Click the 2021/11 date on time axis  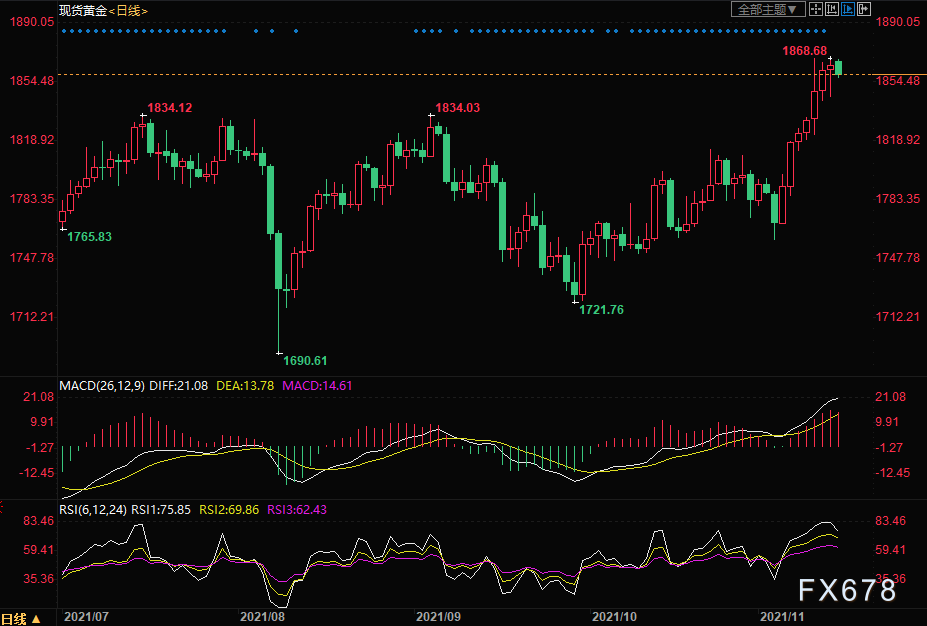tap(782, 617)
